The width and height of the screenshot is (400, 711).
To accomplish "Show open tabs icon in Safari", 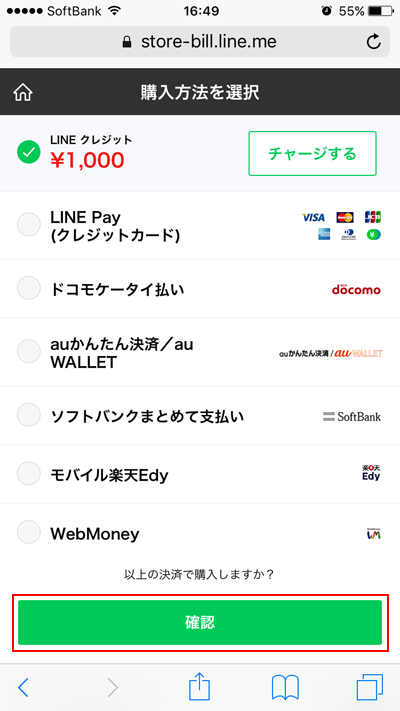I will 370,687.
